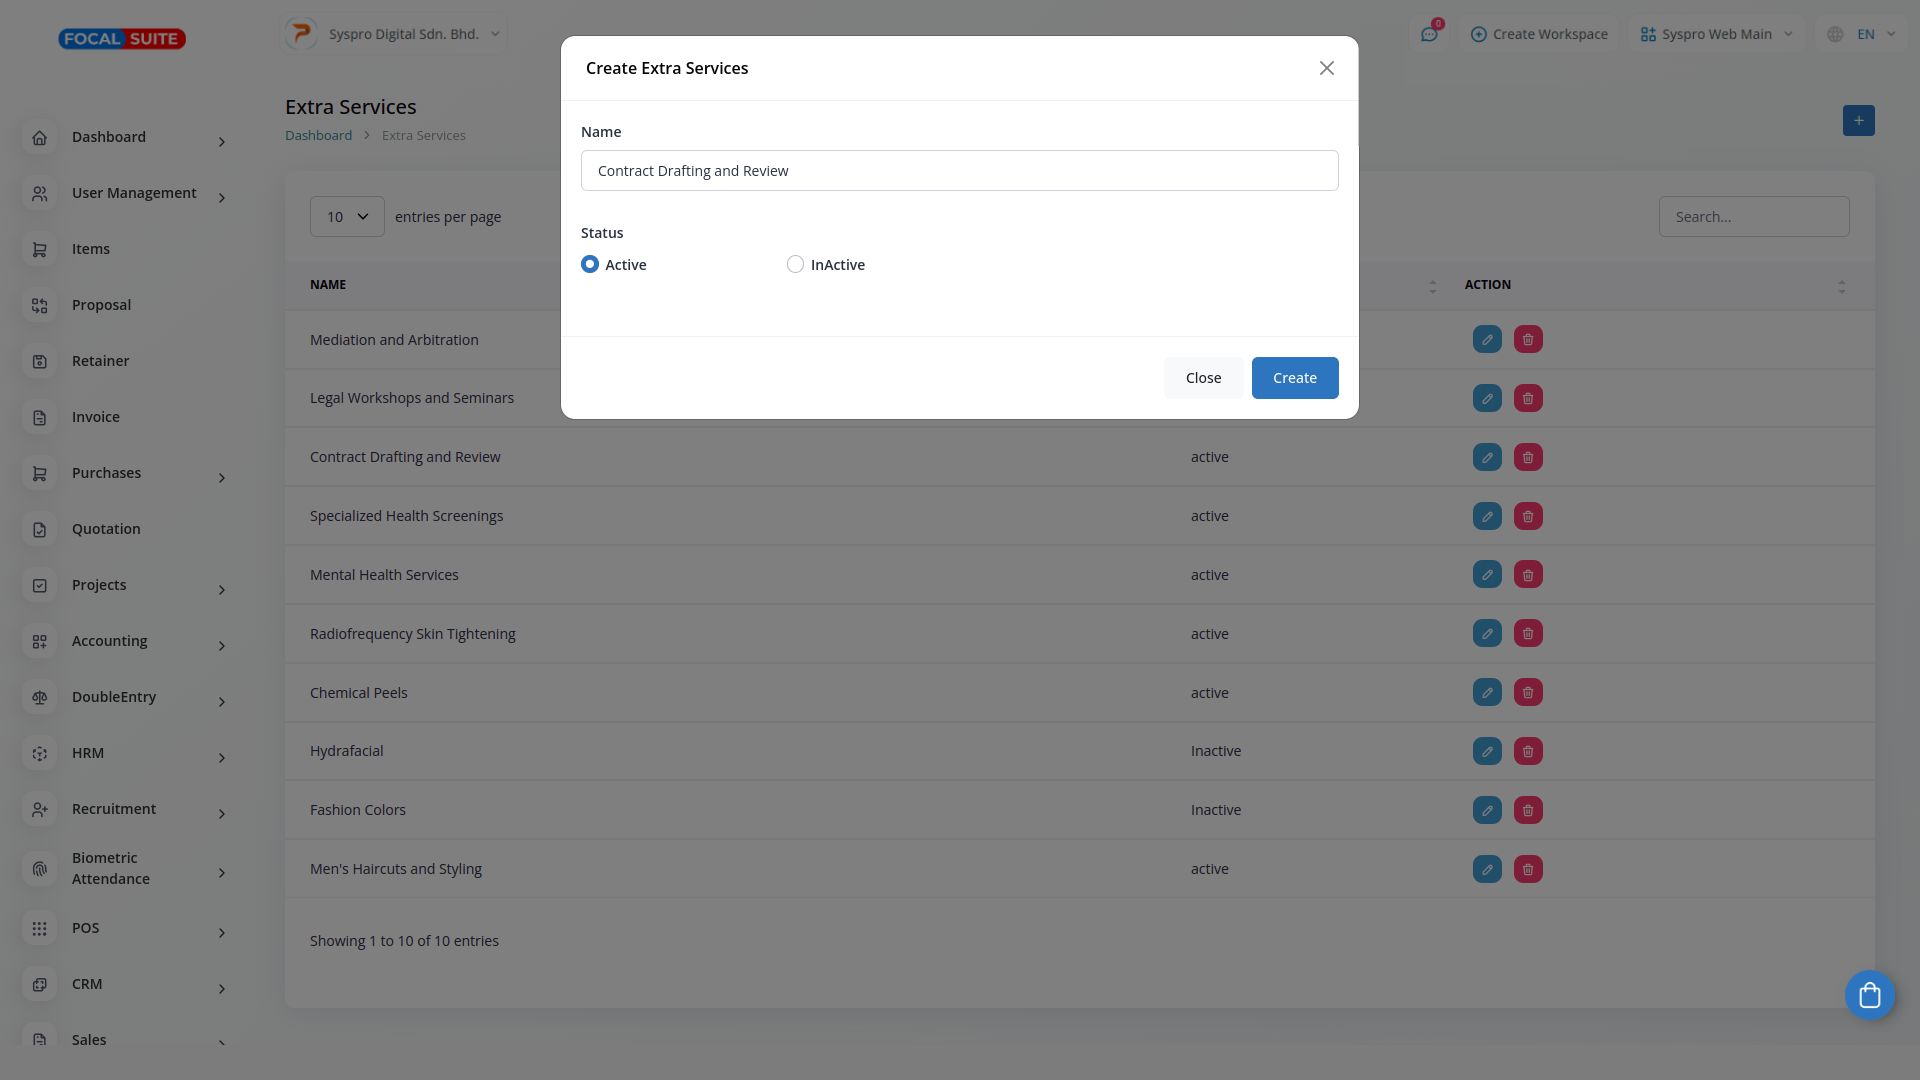
Task: Click the Name input field
Action: pos(959,171)
